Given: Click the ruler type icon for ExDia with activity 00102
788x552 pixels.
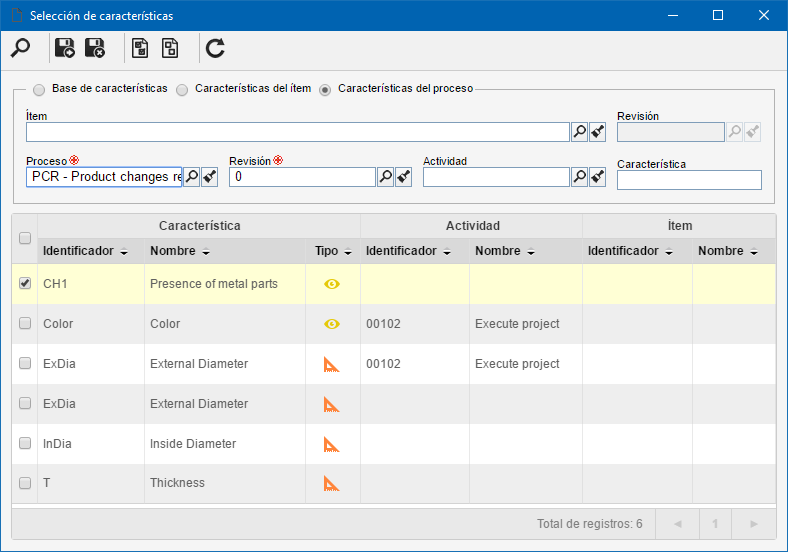Looking at the screenshot, I should point(331,364).
